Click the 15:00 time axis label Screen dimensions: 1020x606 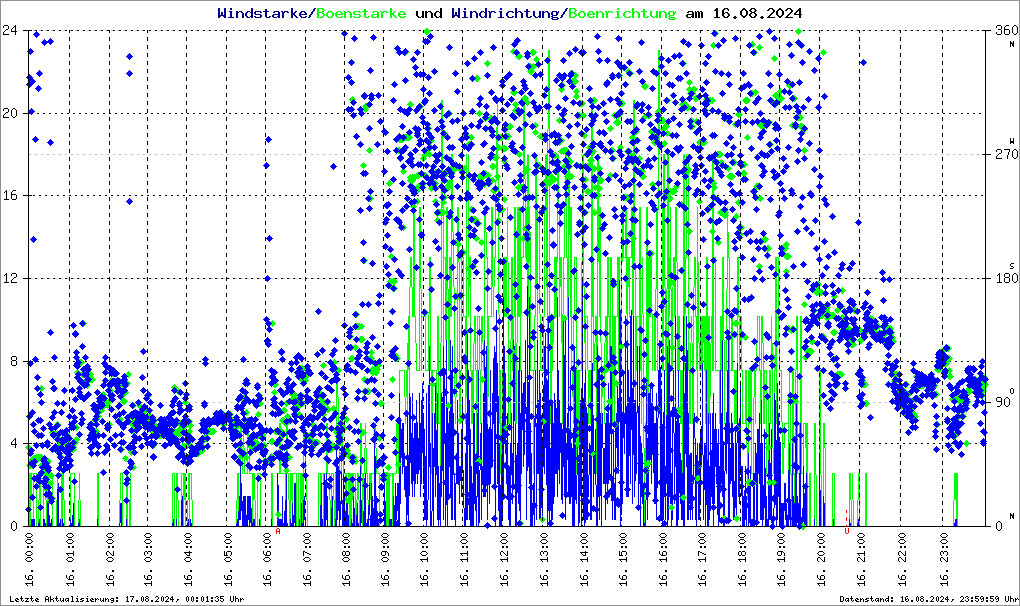tap(624, 559)
